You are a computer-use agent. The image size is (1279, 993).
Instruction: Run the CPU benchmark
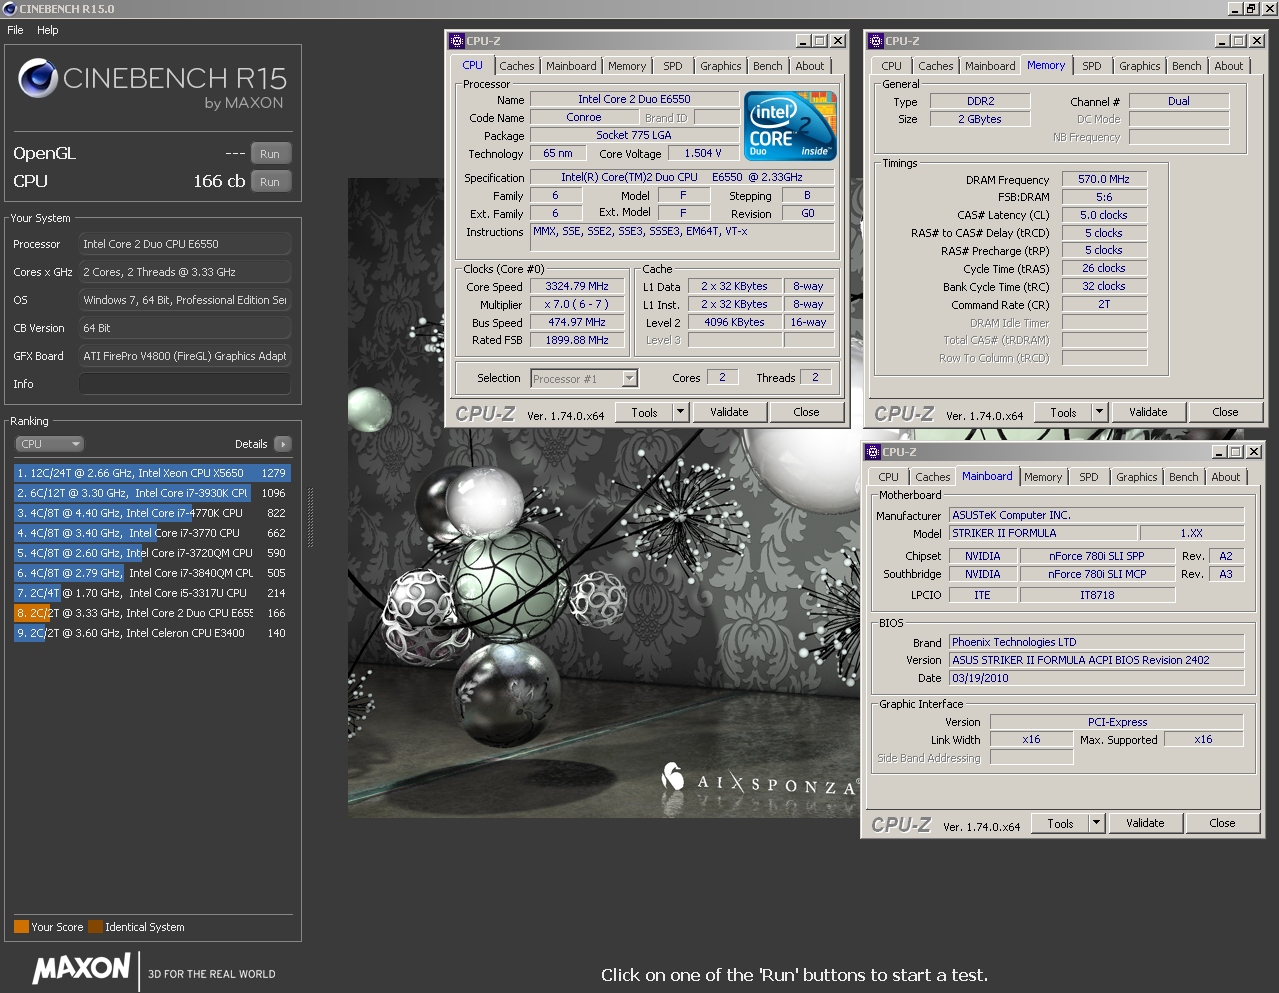[x=270, y=182]
